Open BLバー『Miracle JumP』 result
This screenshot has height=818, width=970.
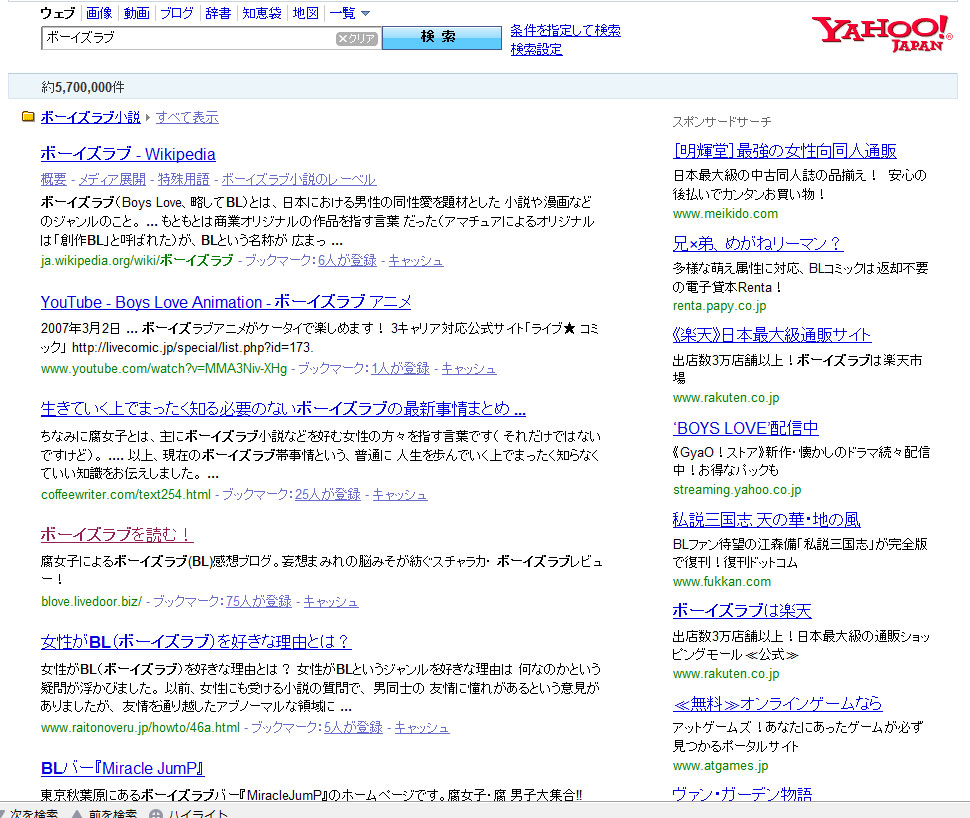click(122, 768)
